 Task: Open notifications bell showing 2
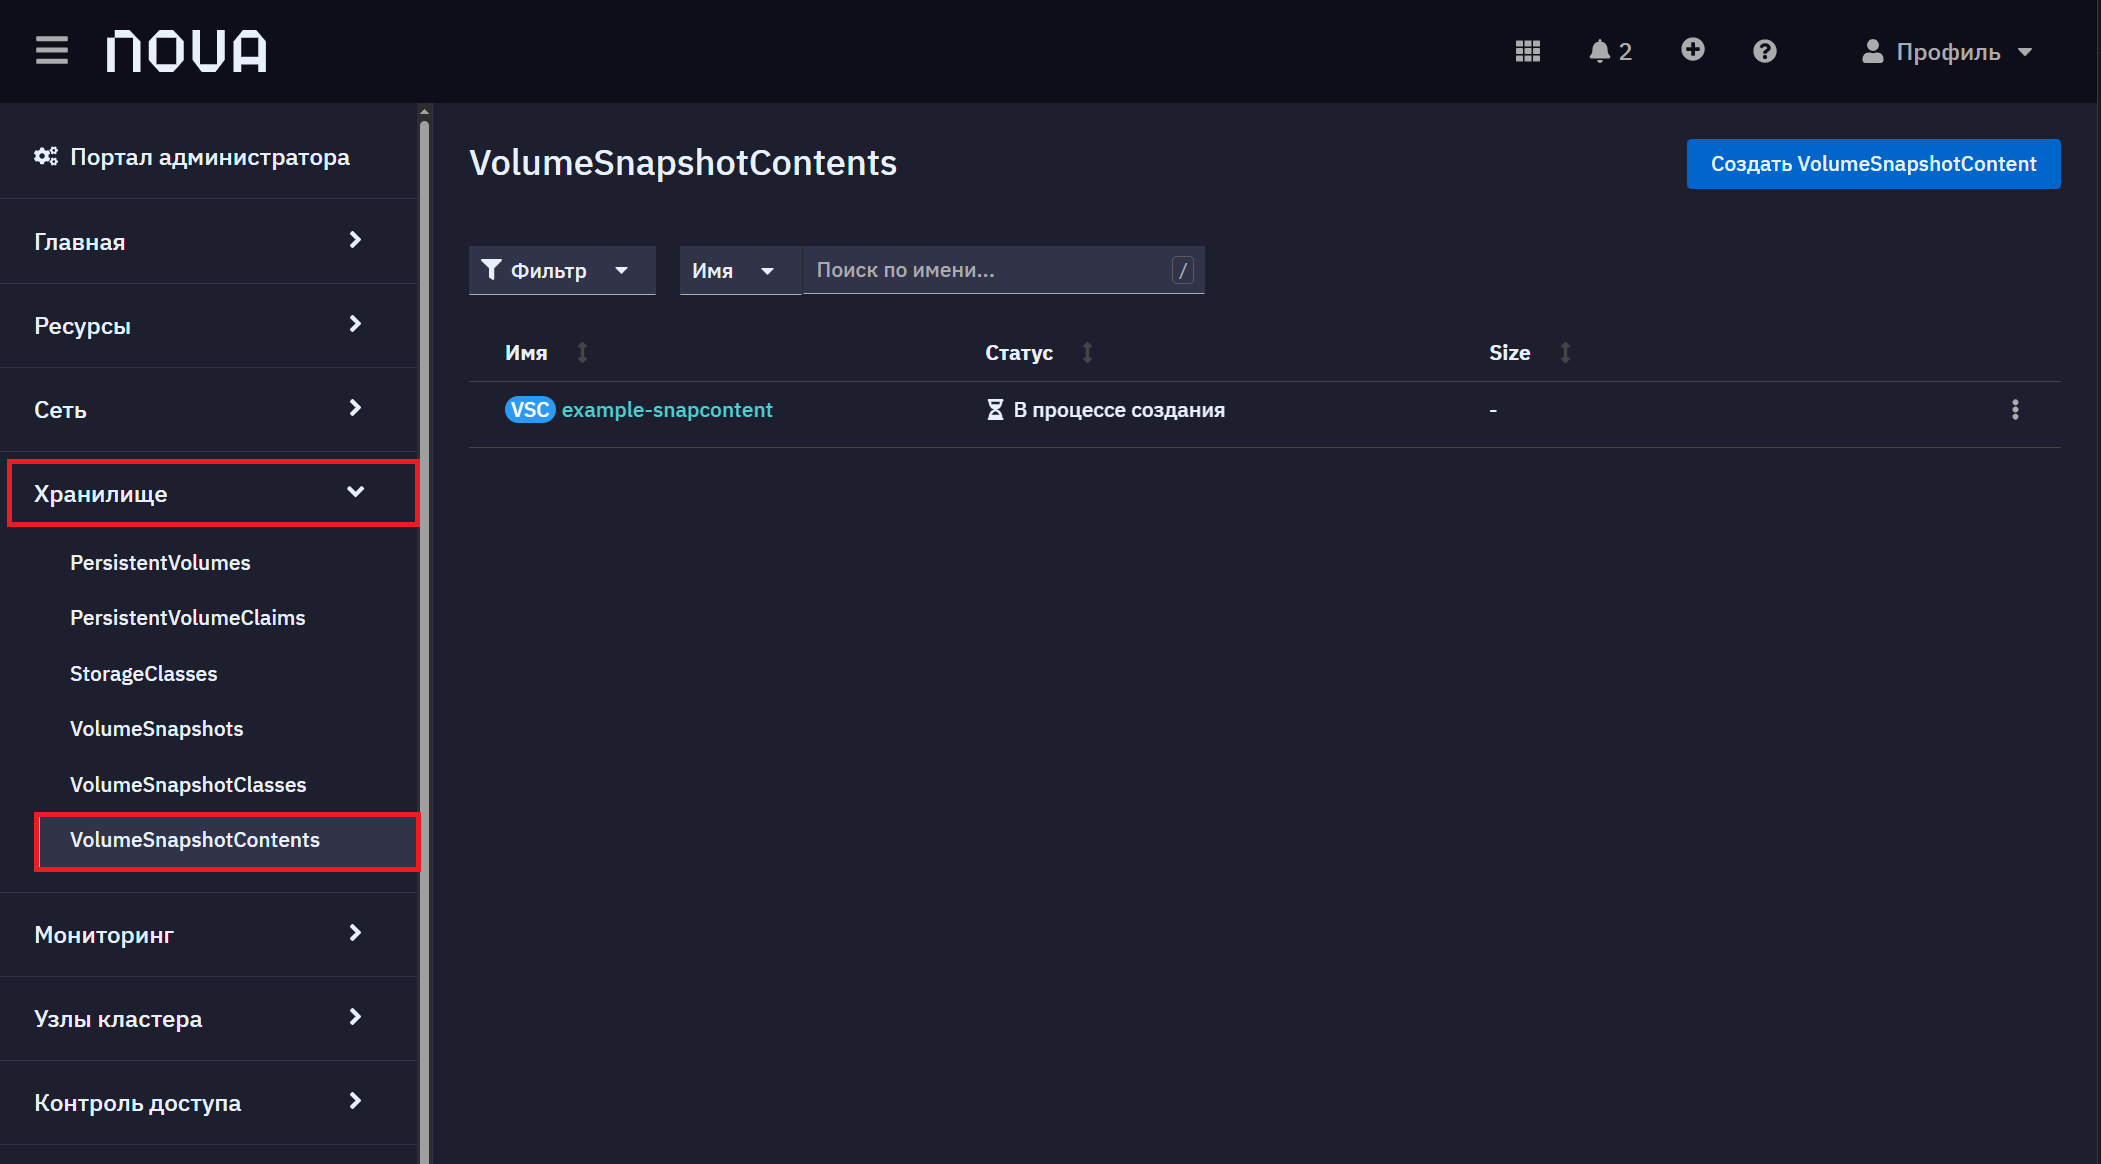point(1609,51)
